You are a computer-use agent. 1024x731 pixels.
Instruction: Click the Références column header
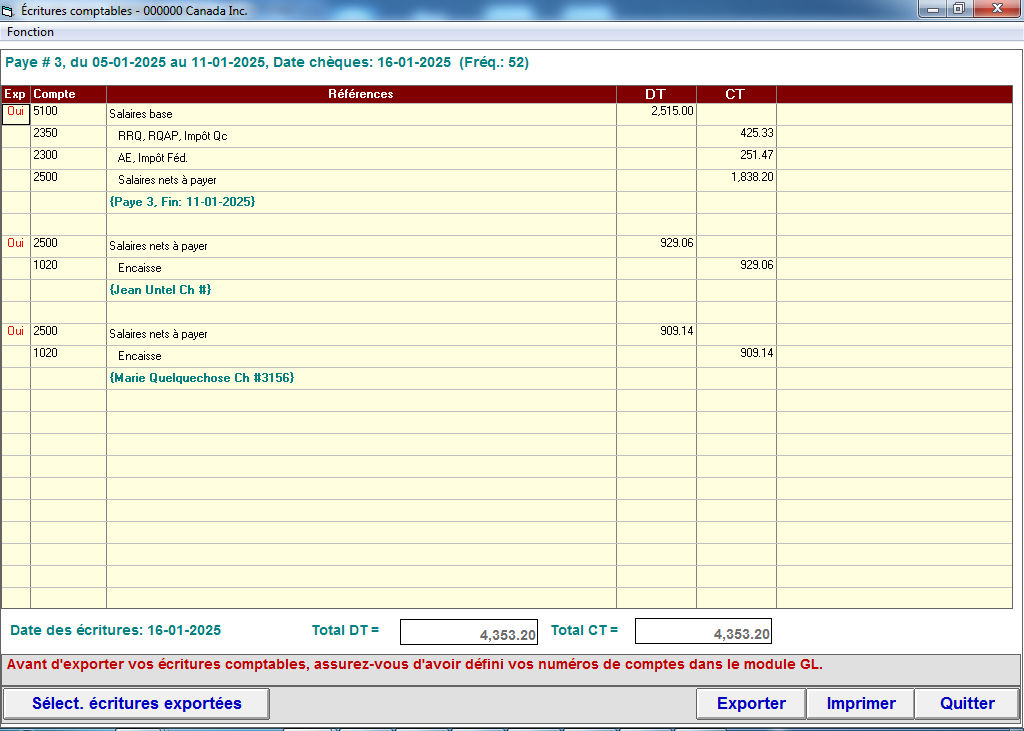click(361, 94)
